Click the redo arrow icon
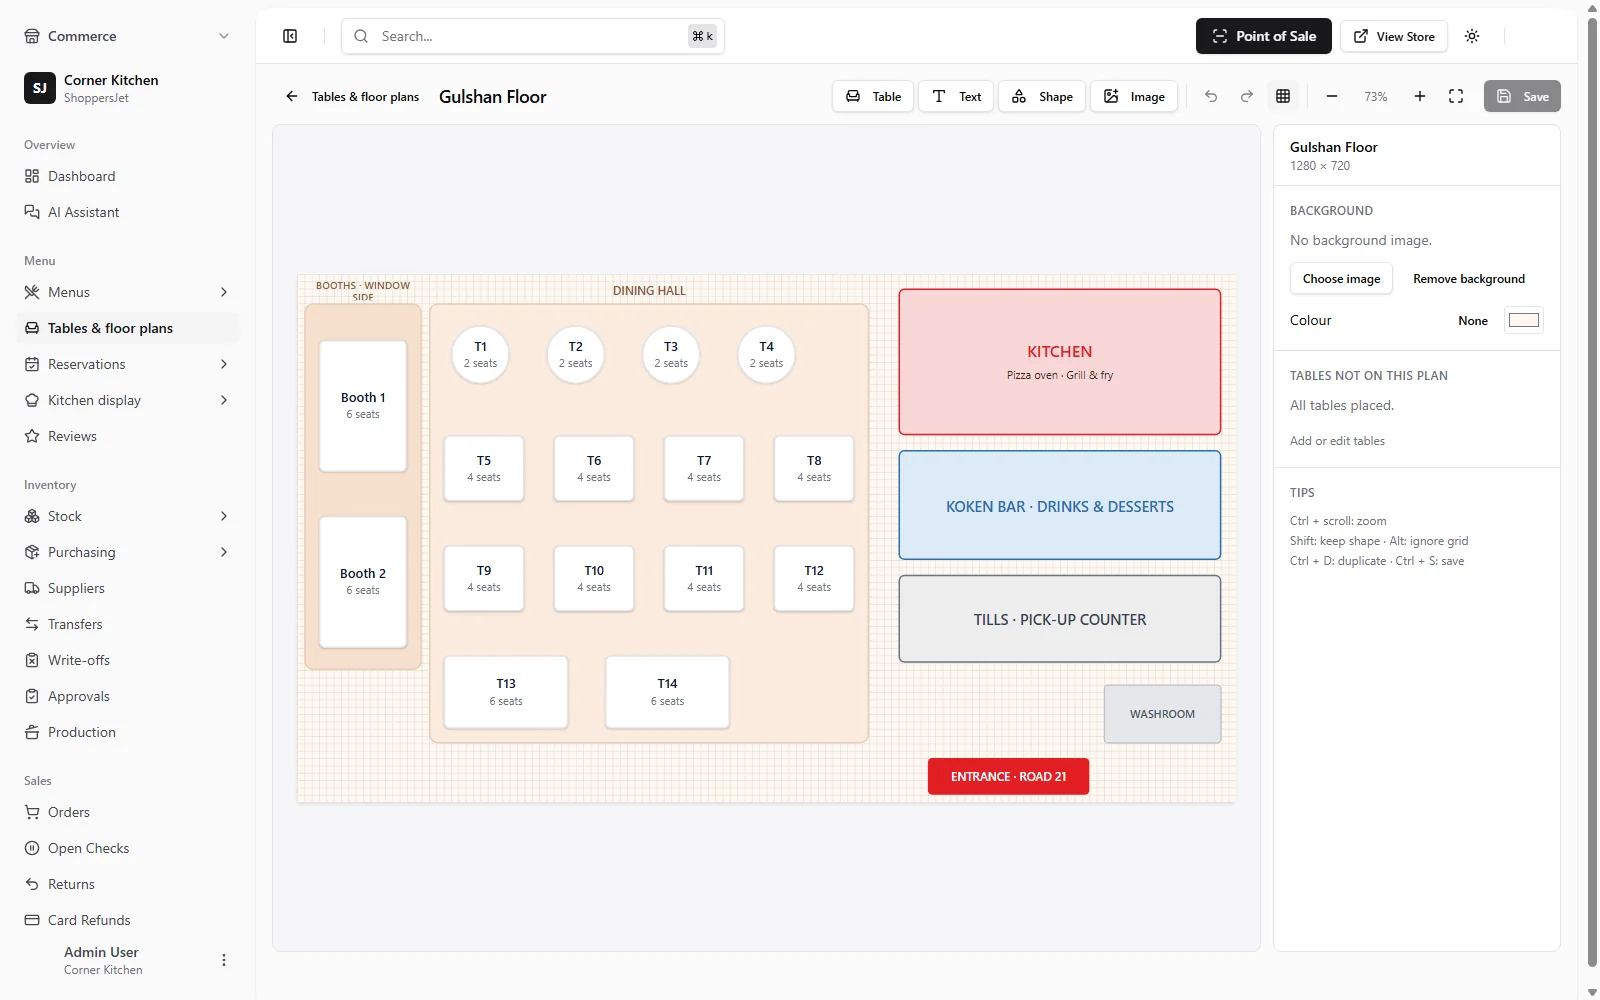The width and height of the screenshot is (1600, 1000). 1247,96
